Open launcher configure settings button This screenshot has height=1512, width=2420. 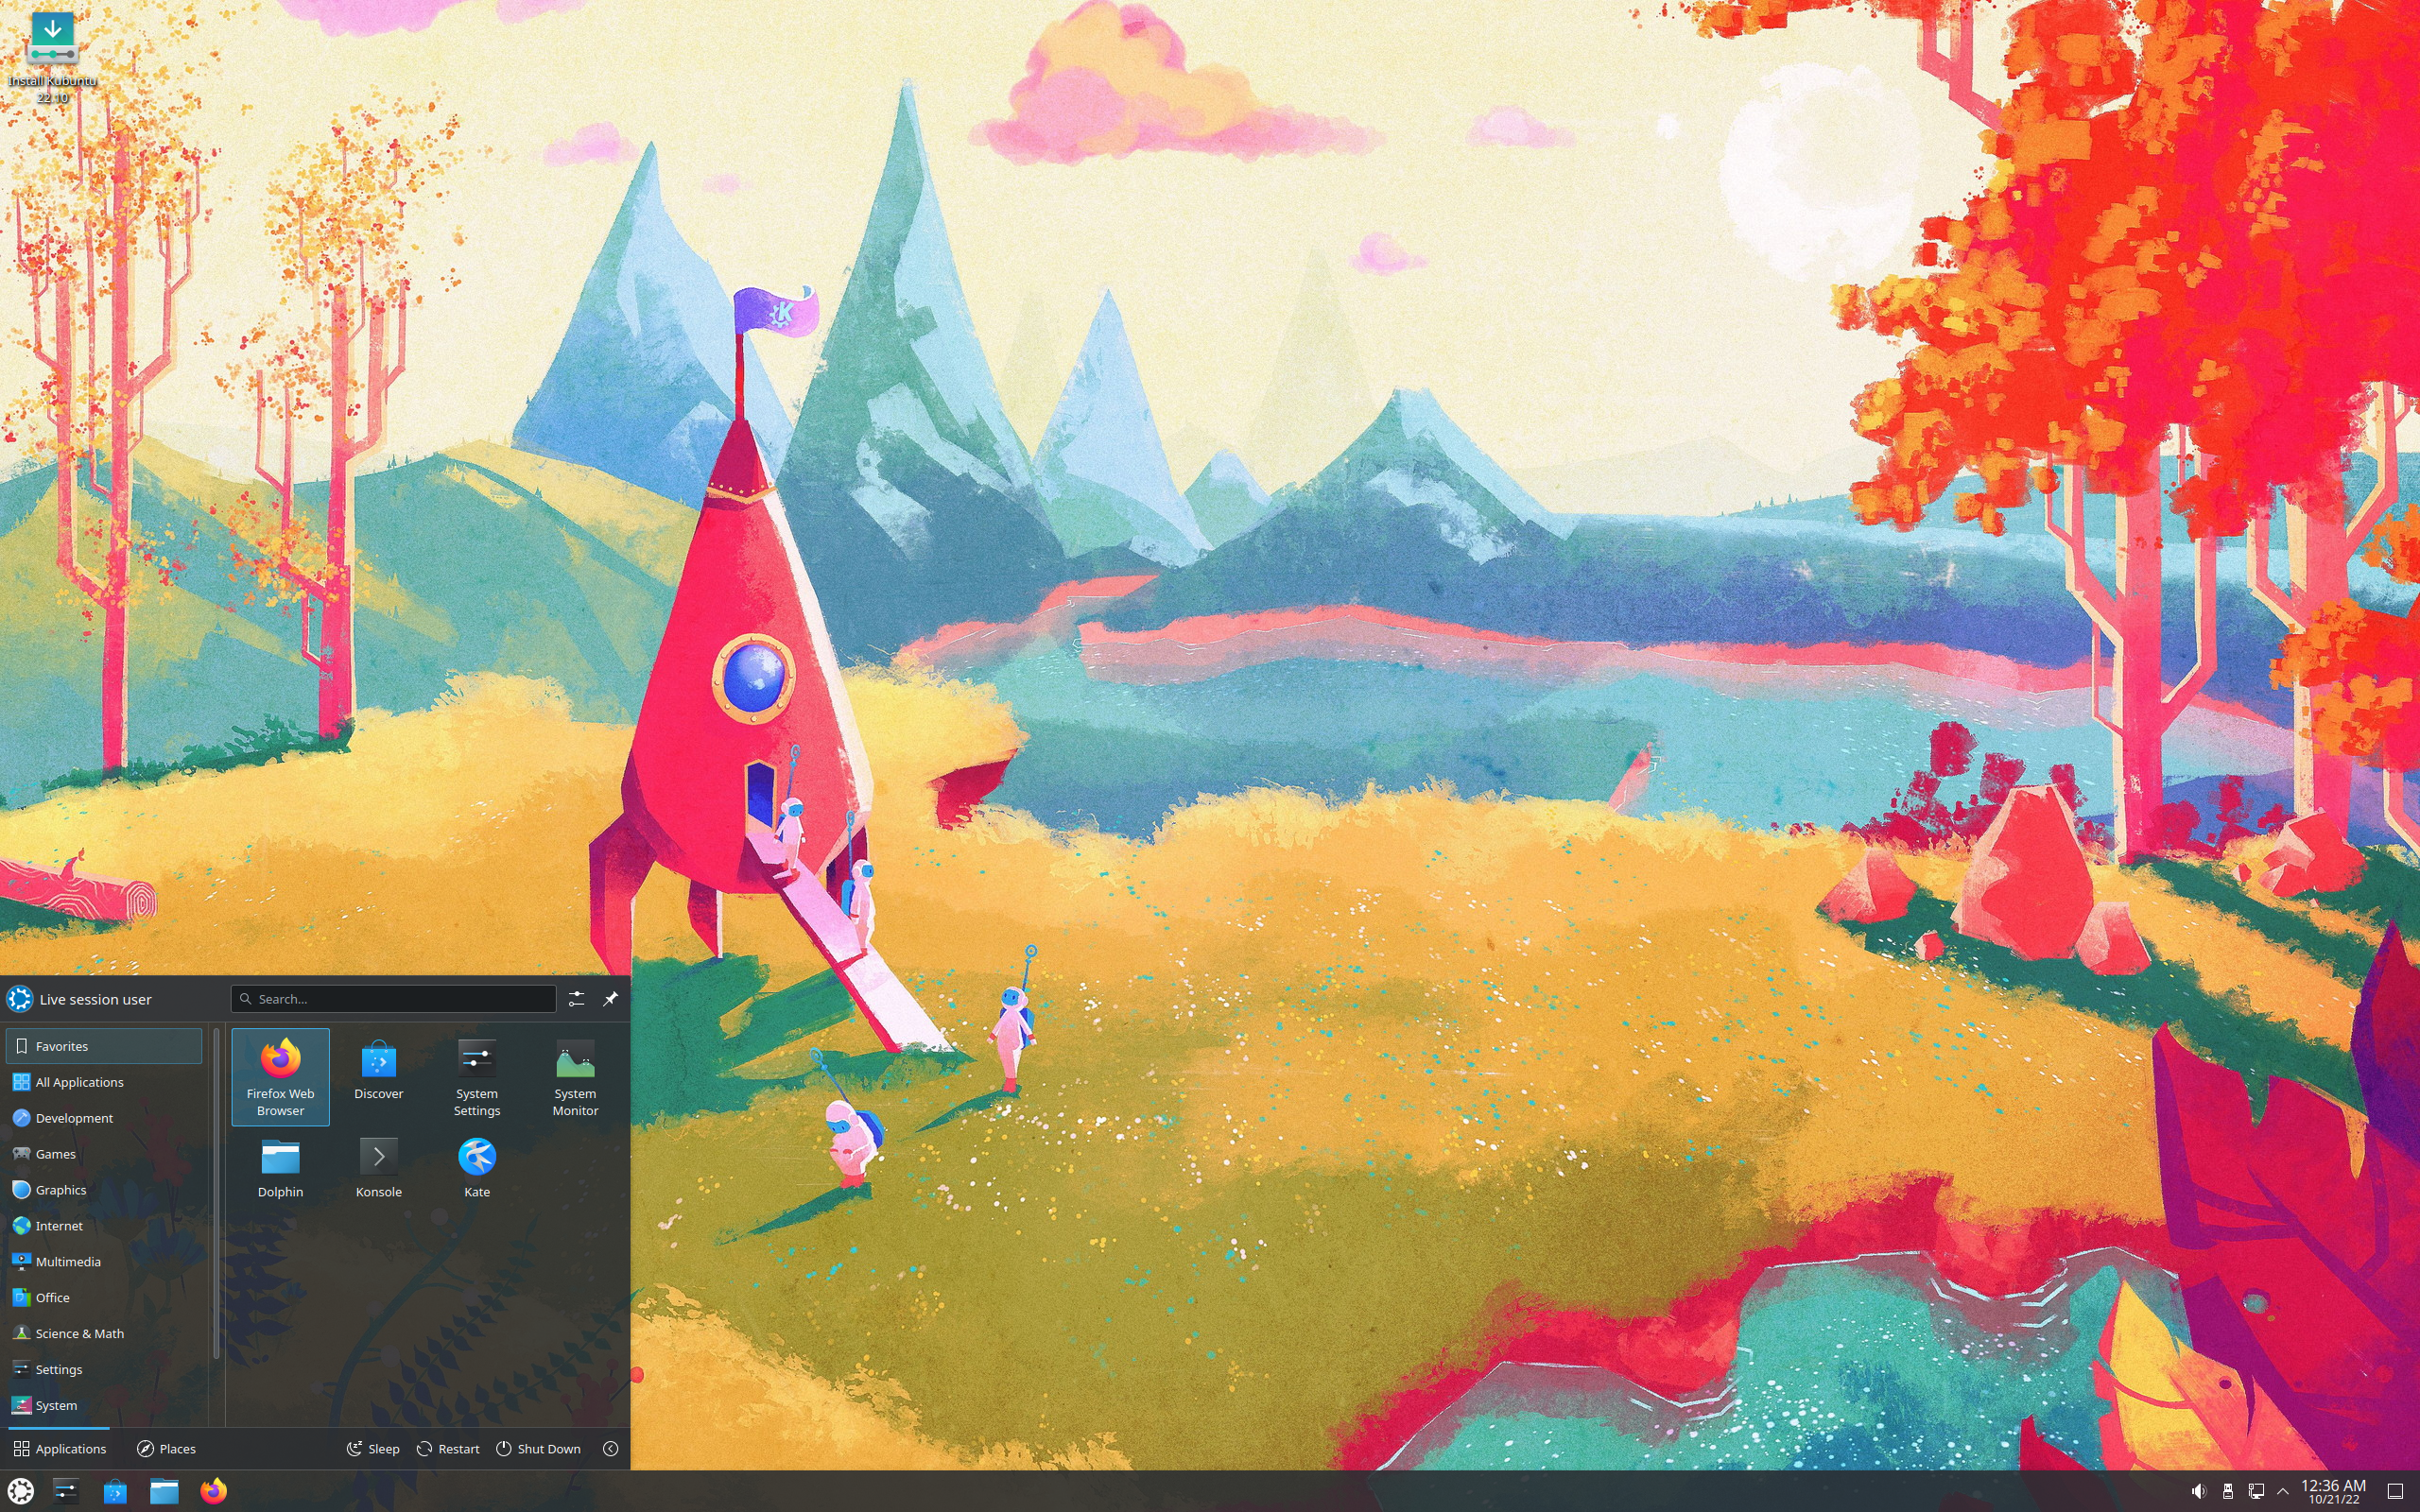click(x=576, y=998)
